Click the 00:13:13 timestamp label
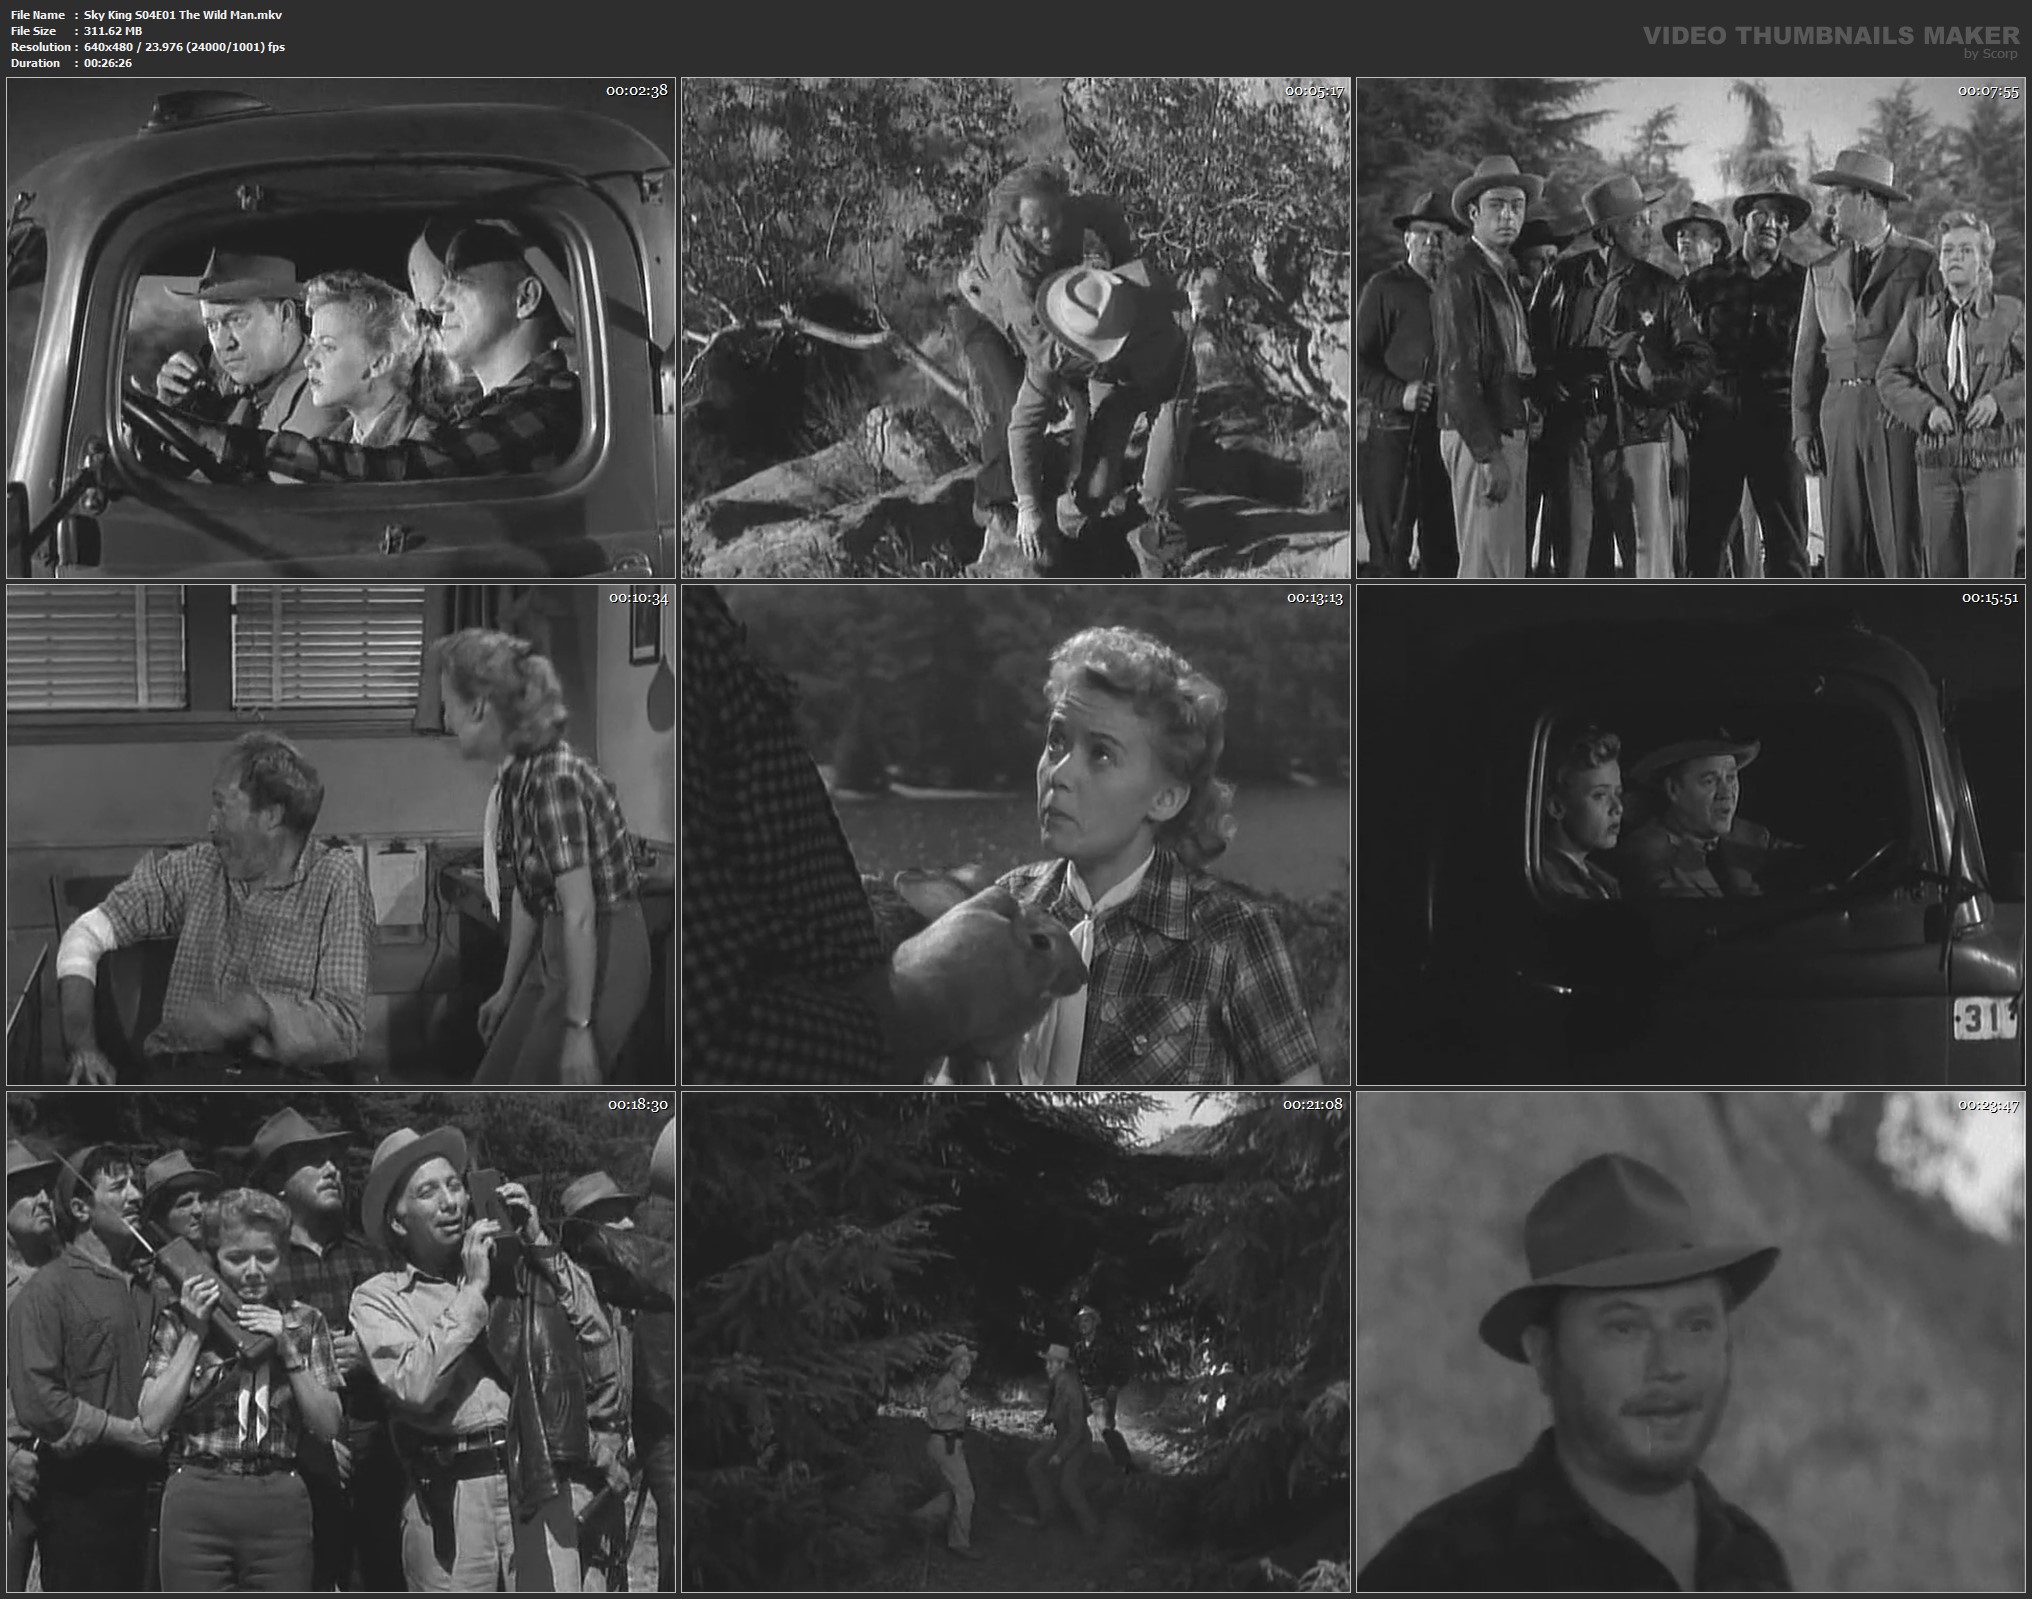Viewport: 2032px width, 1599px height. point(1314,597)
